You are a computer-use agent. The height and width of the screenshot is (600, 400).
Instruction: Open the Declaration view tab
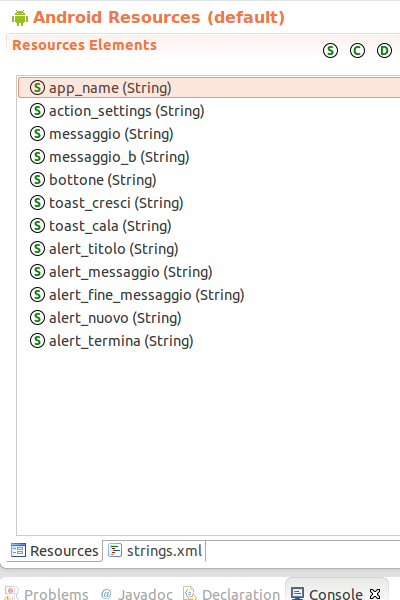(231, 594)
